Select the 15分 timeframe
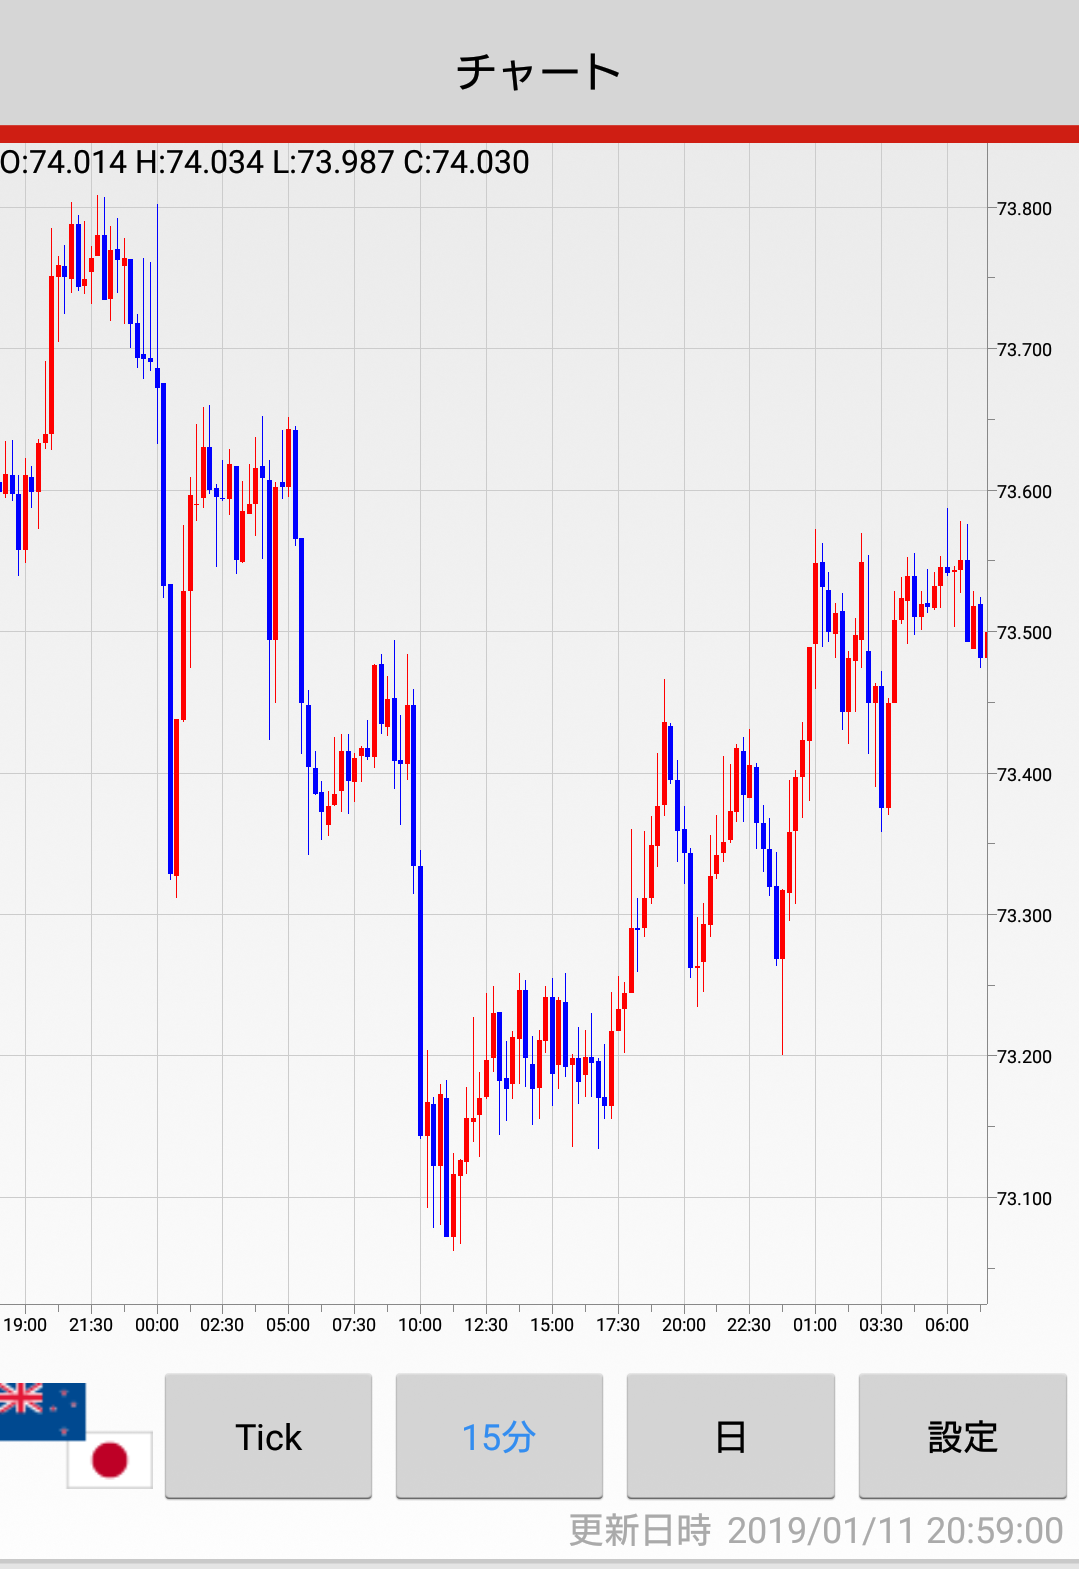1079x1569 pixels. pos(499,1436)
